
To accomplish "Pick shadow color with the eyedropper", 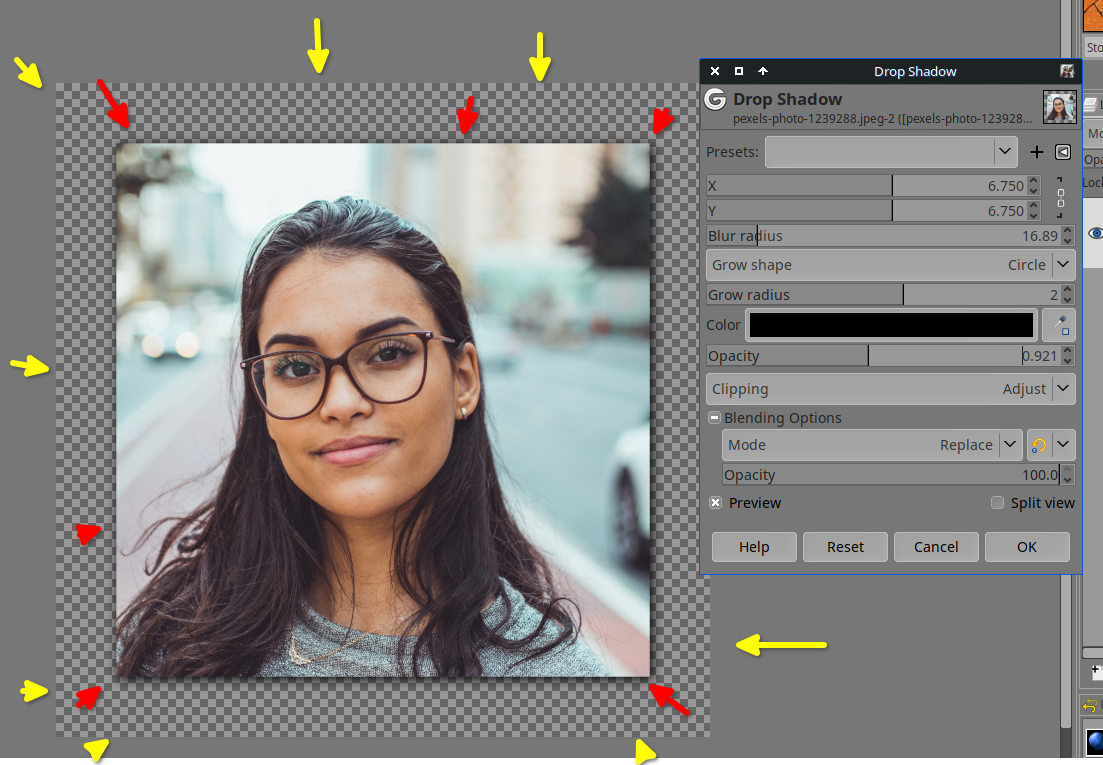I will point(1060,326).
